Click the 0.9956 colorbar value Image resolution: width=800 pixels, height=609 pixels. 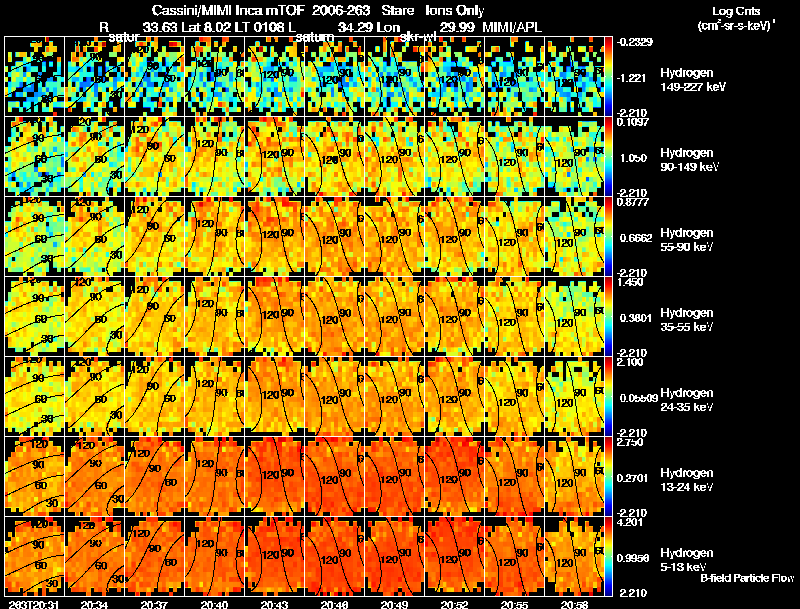633,559
